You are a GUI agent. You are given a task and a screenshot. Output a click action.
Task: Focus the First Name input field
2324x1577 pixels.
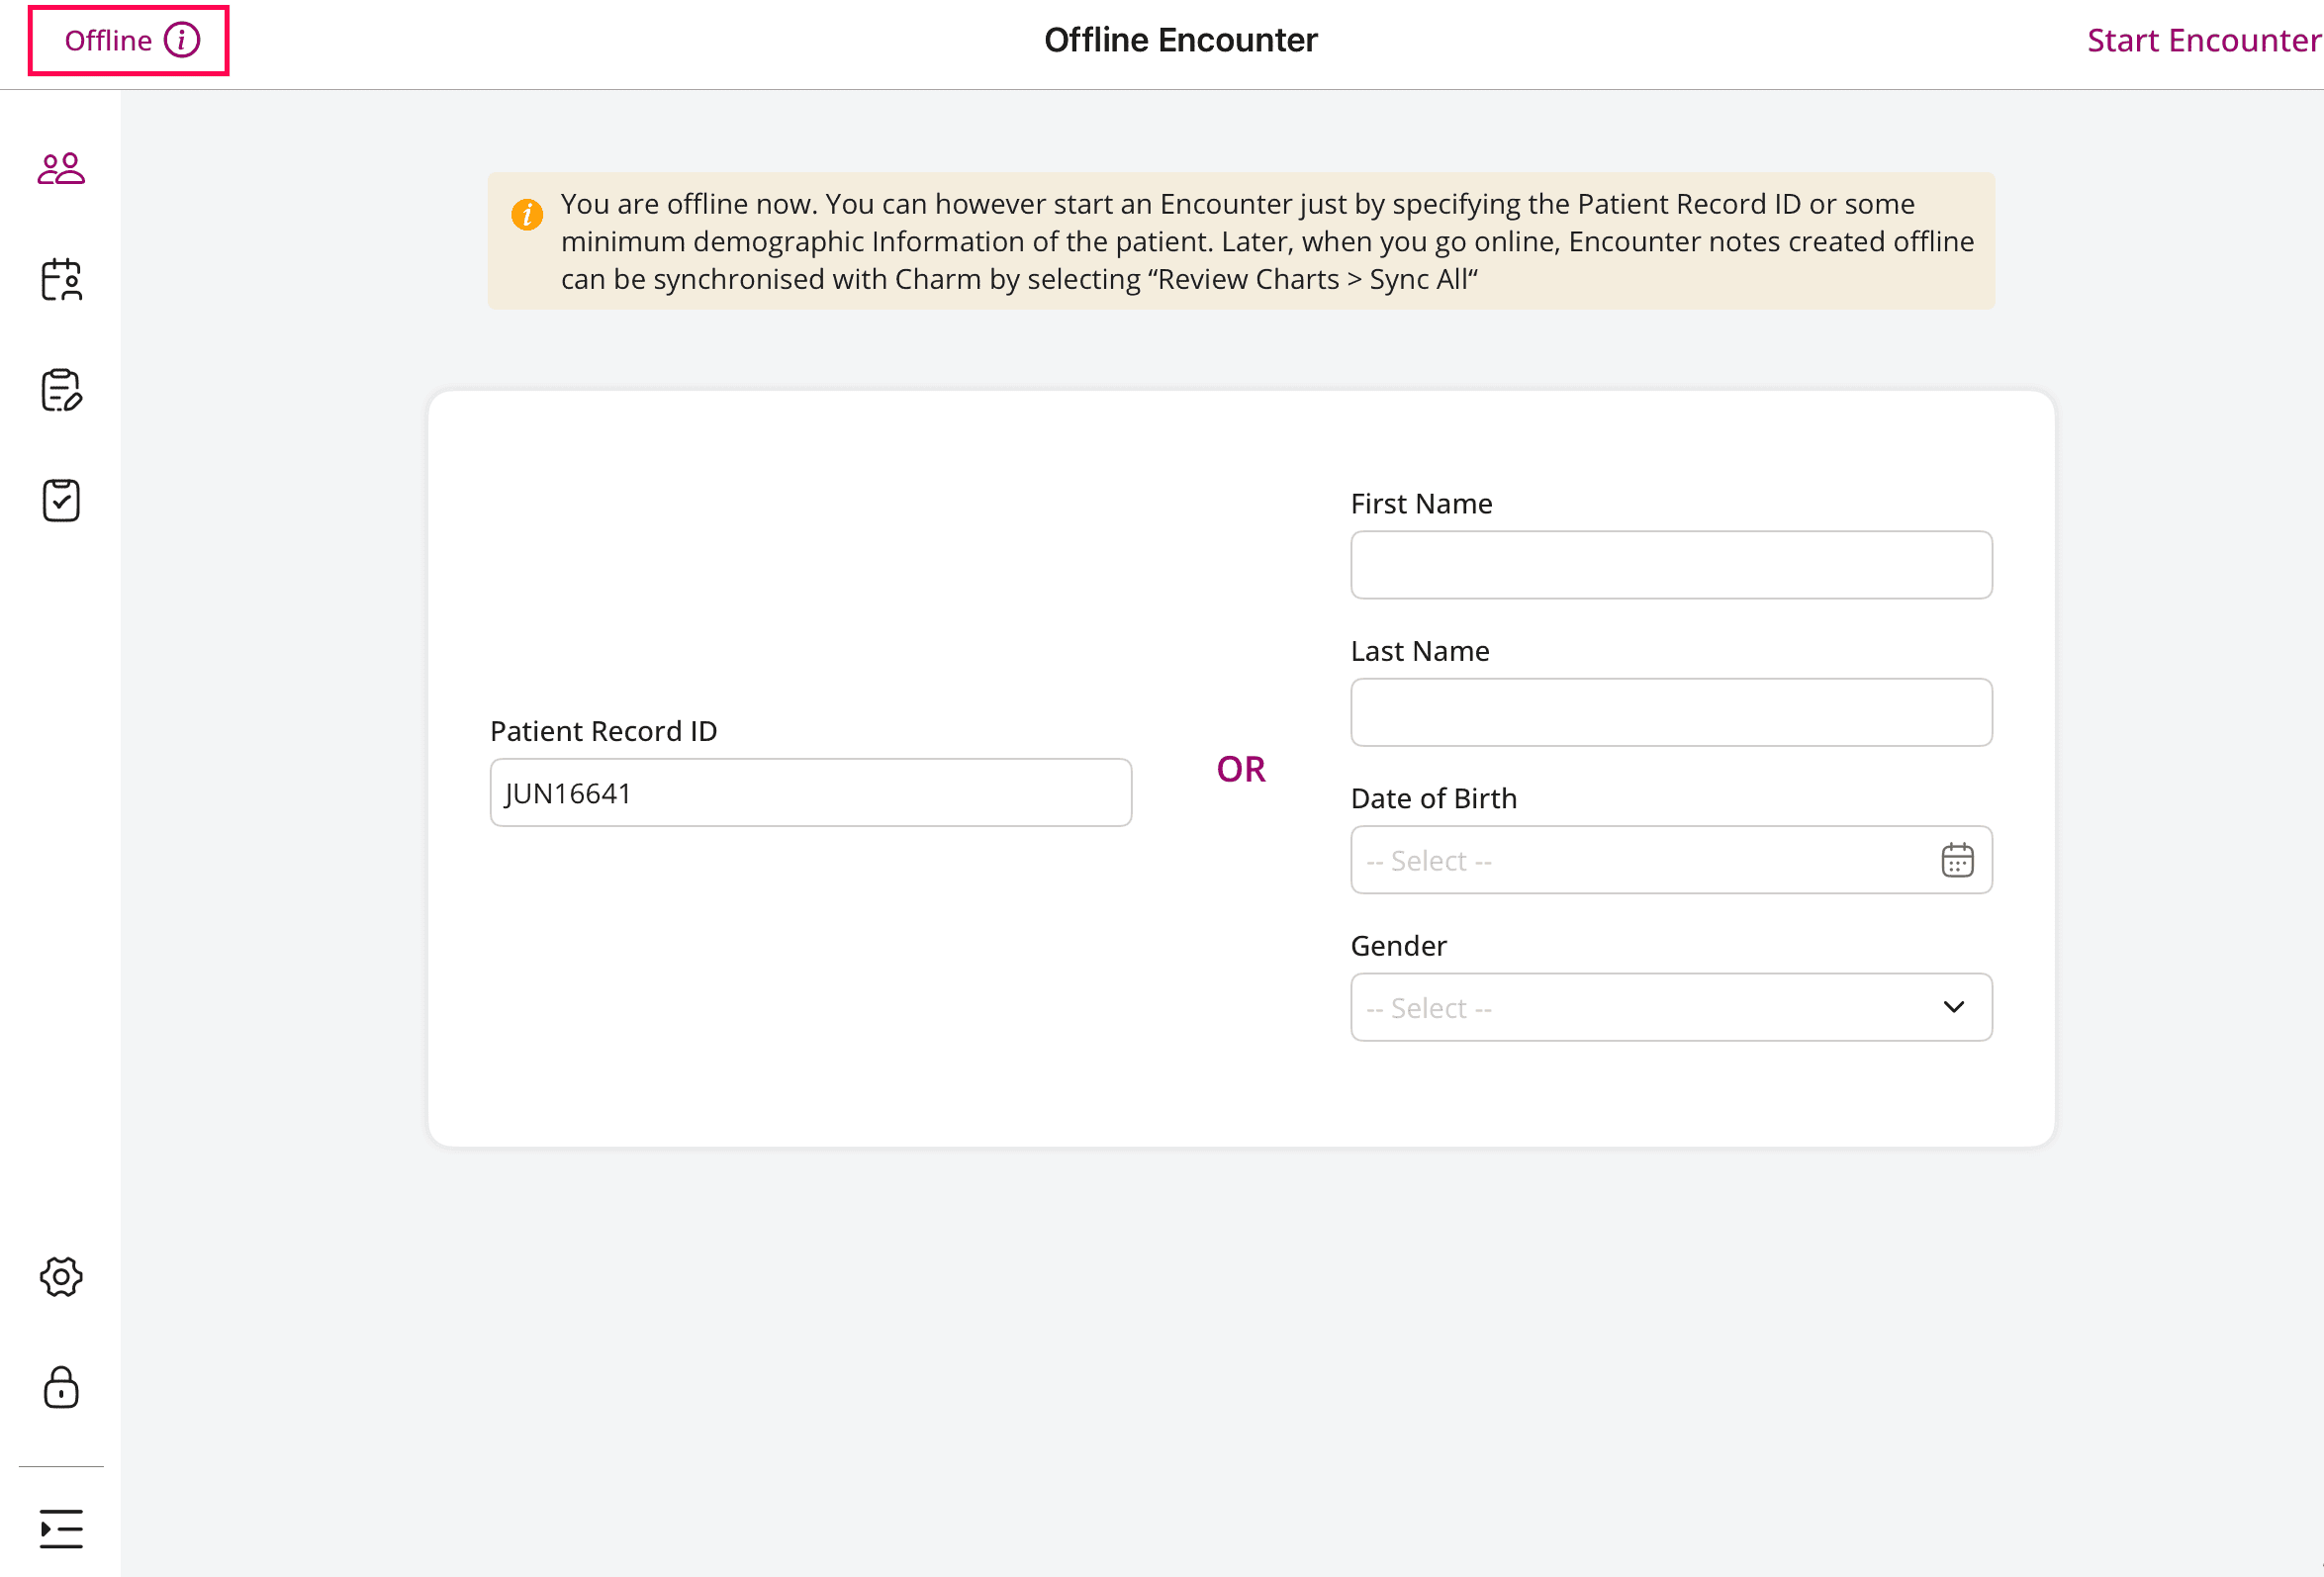pyautogui.click(x=1670, y=565)
